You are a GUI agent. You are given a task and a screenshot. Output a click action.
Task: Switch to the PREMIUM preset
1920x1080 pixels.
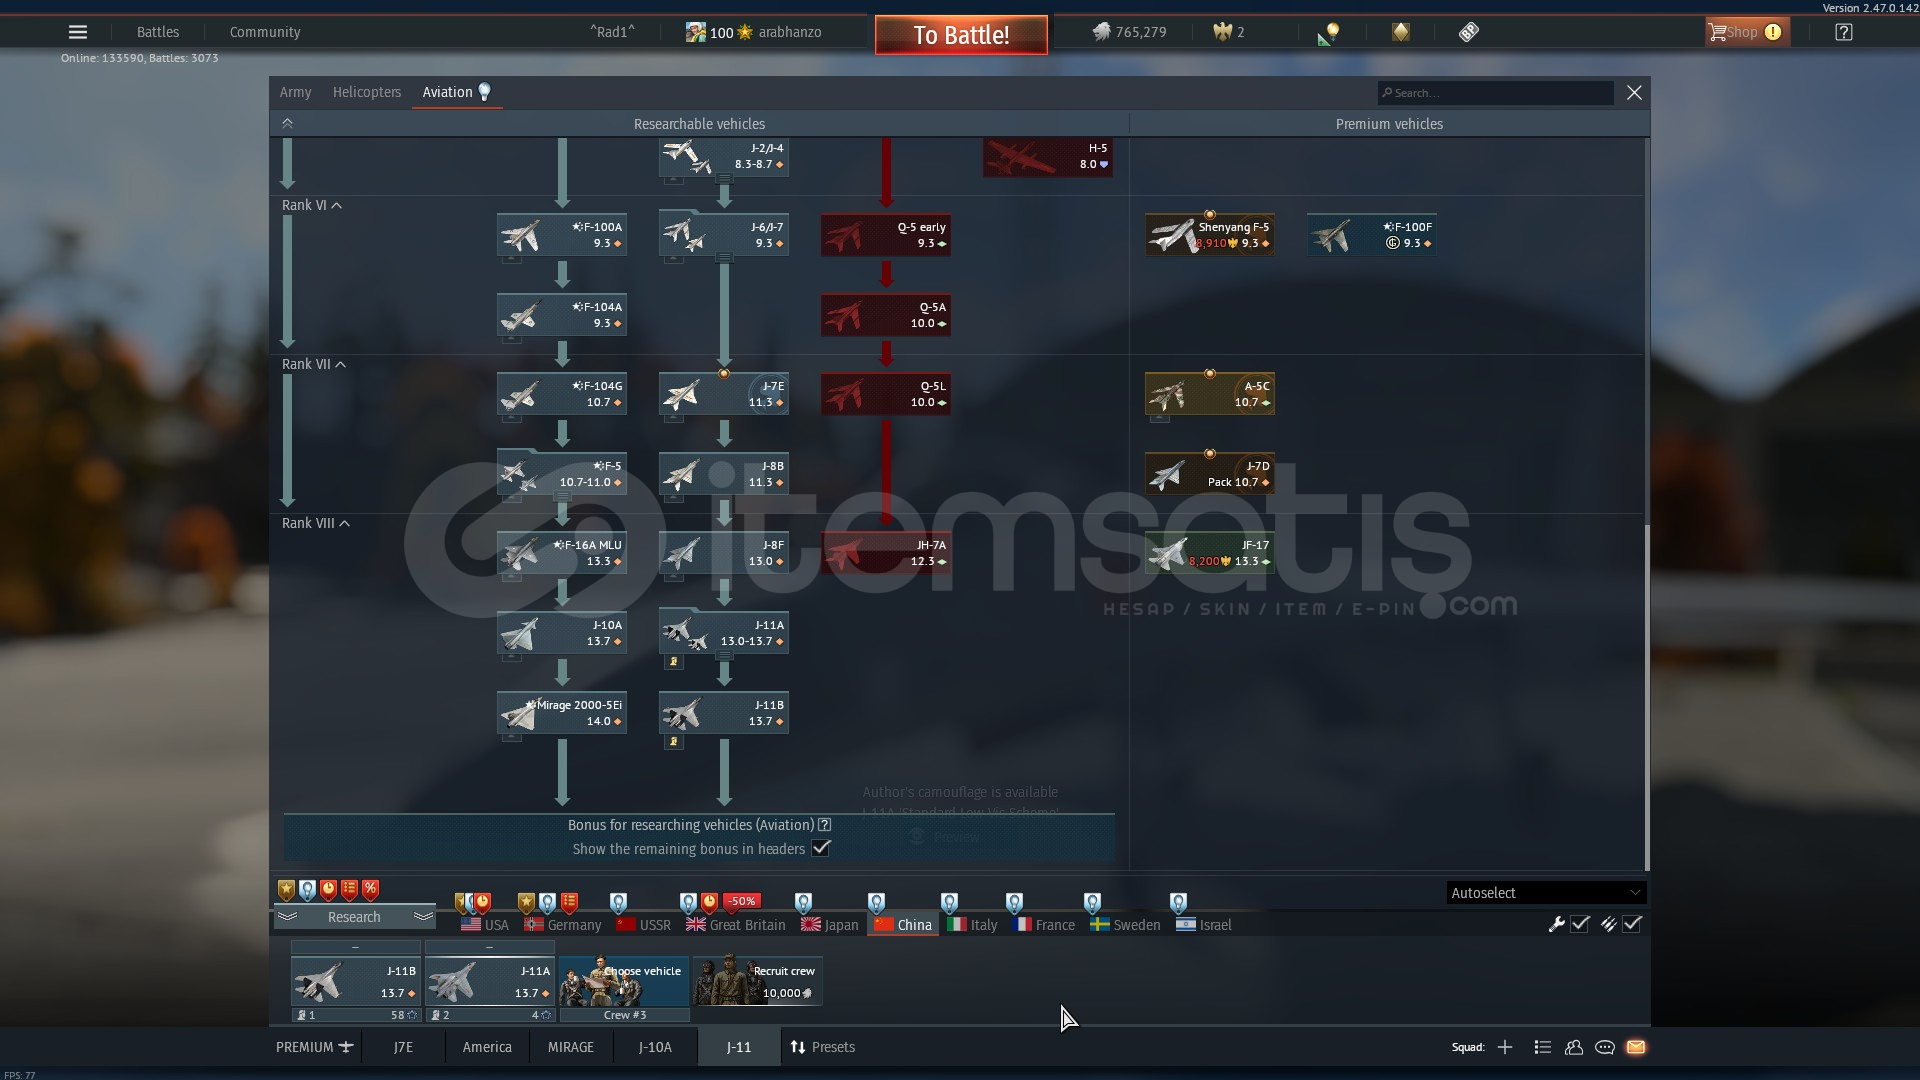pyautogui.click(x=314, y=1047)
